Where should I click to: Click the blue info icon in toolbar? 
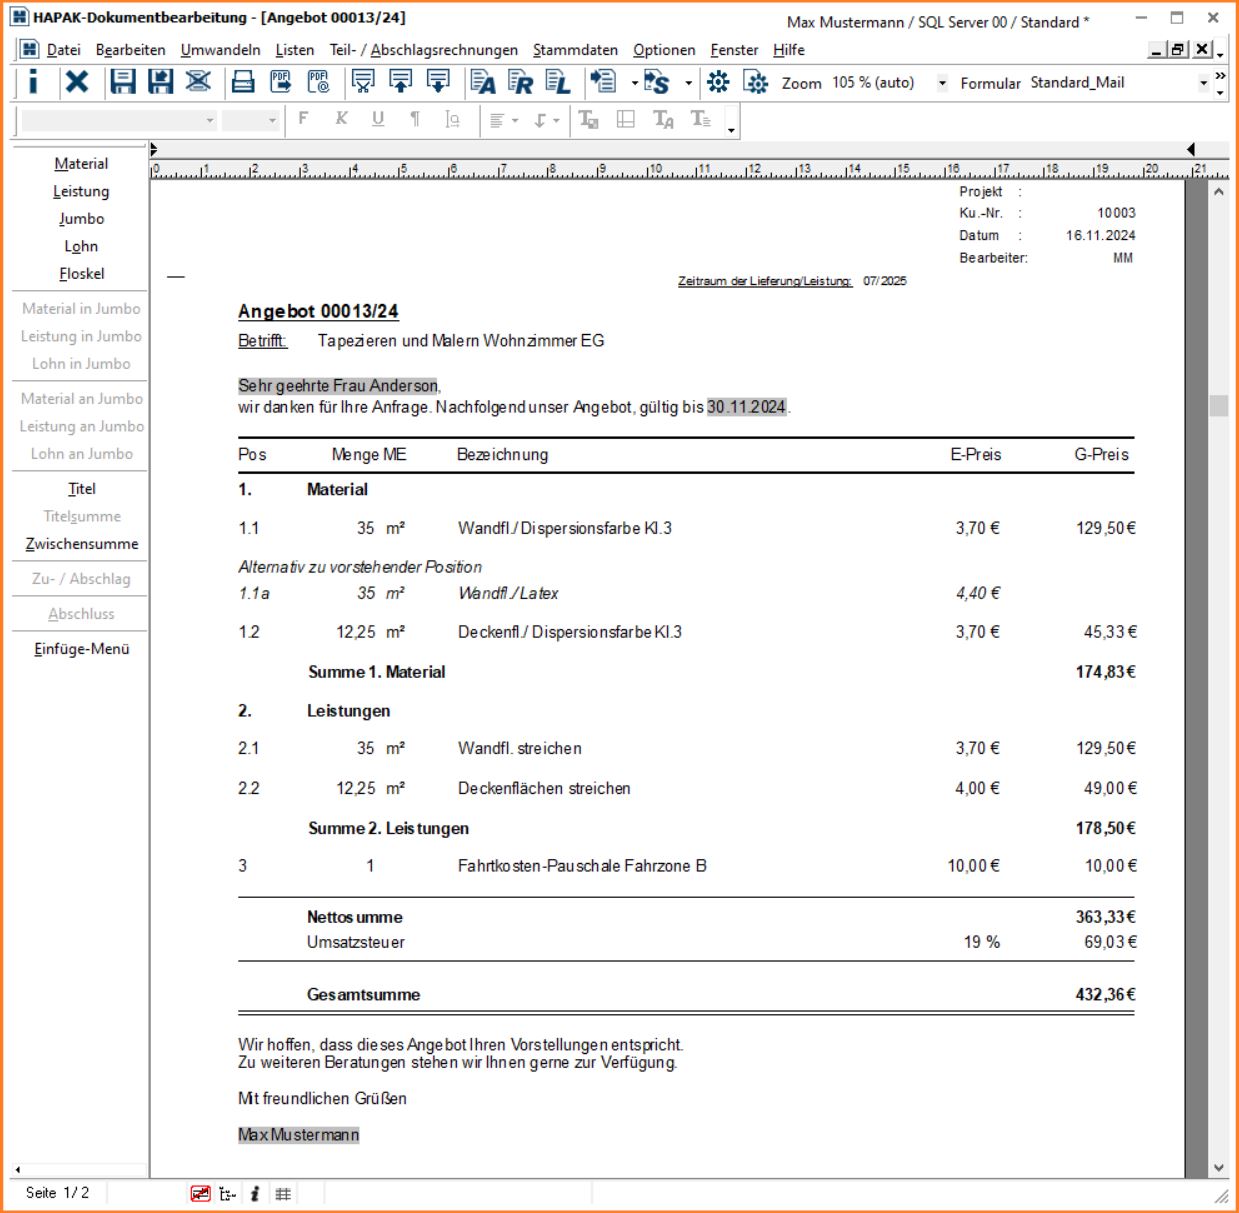[x=33, y=83]
